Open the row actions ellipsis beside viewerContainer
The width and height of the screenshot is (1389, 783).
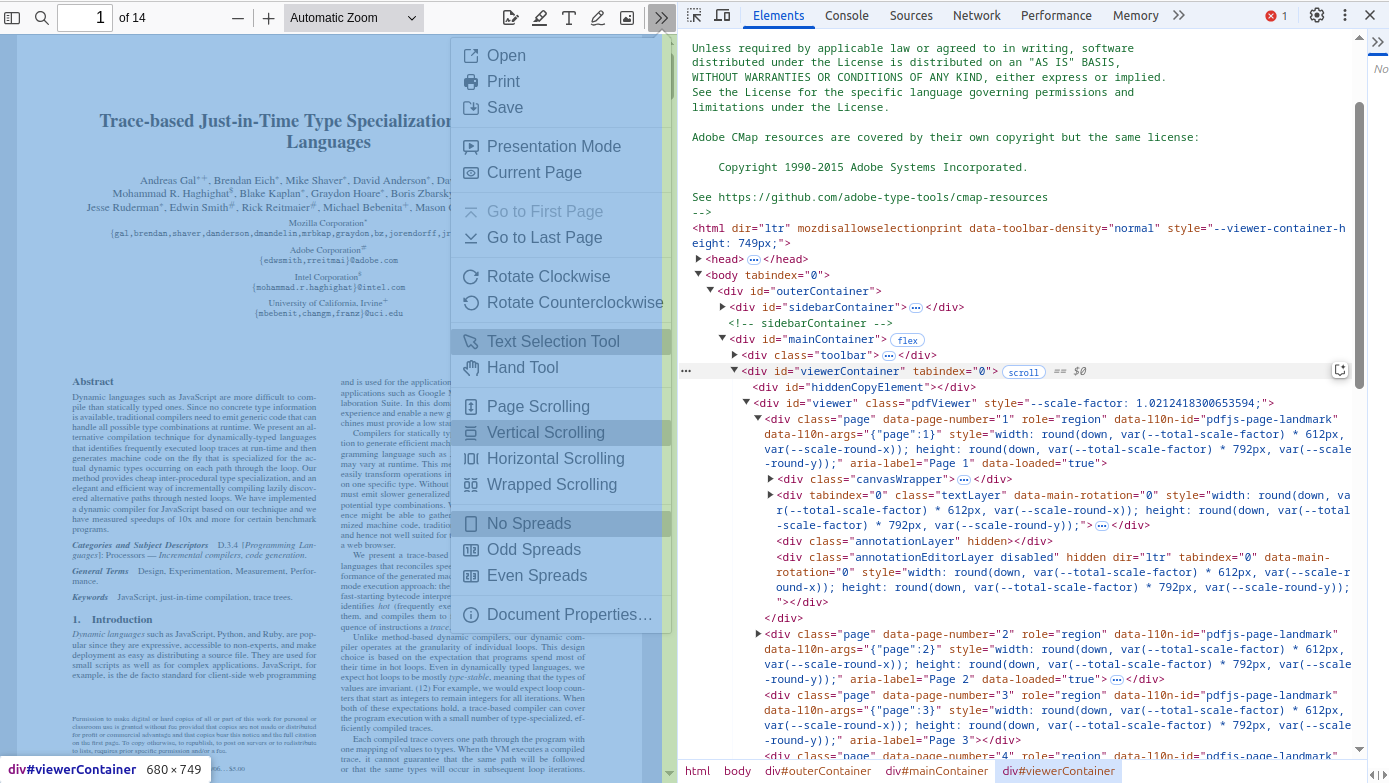(x=686, y=371)
